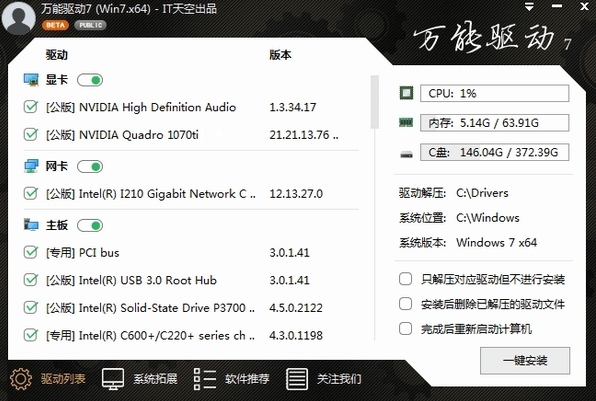The width and height of the screenshot is (596, 401).
Task: Enable 只解压对应驱动但不进行安装 option
Action: pyautogui.click(x=406, y=279)
